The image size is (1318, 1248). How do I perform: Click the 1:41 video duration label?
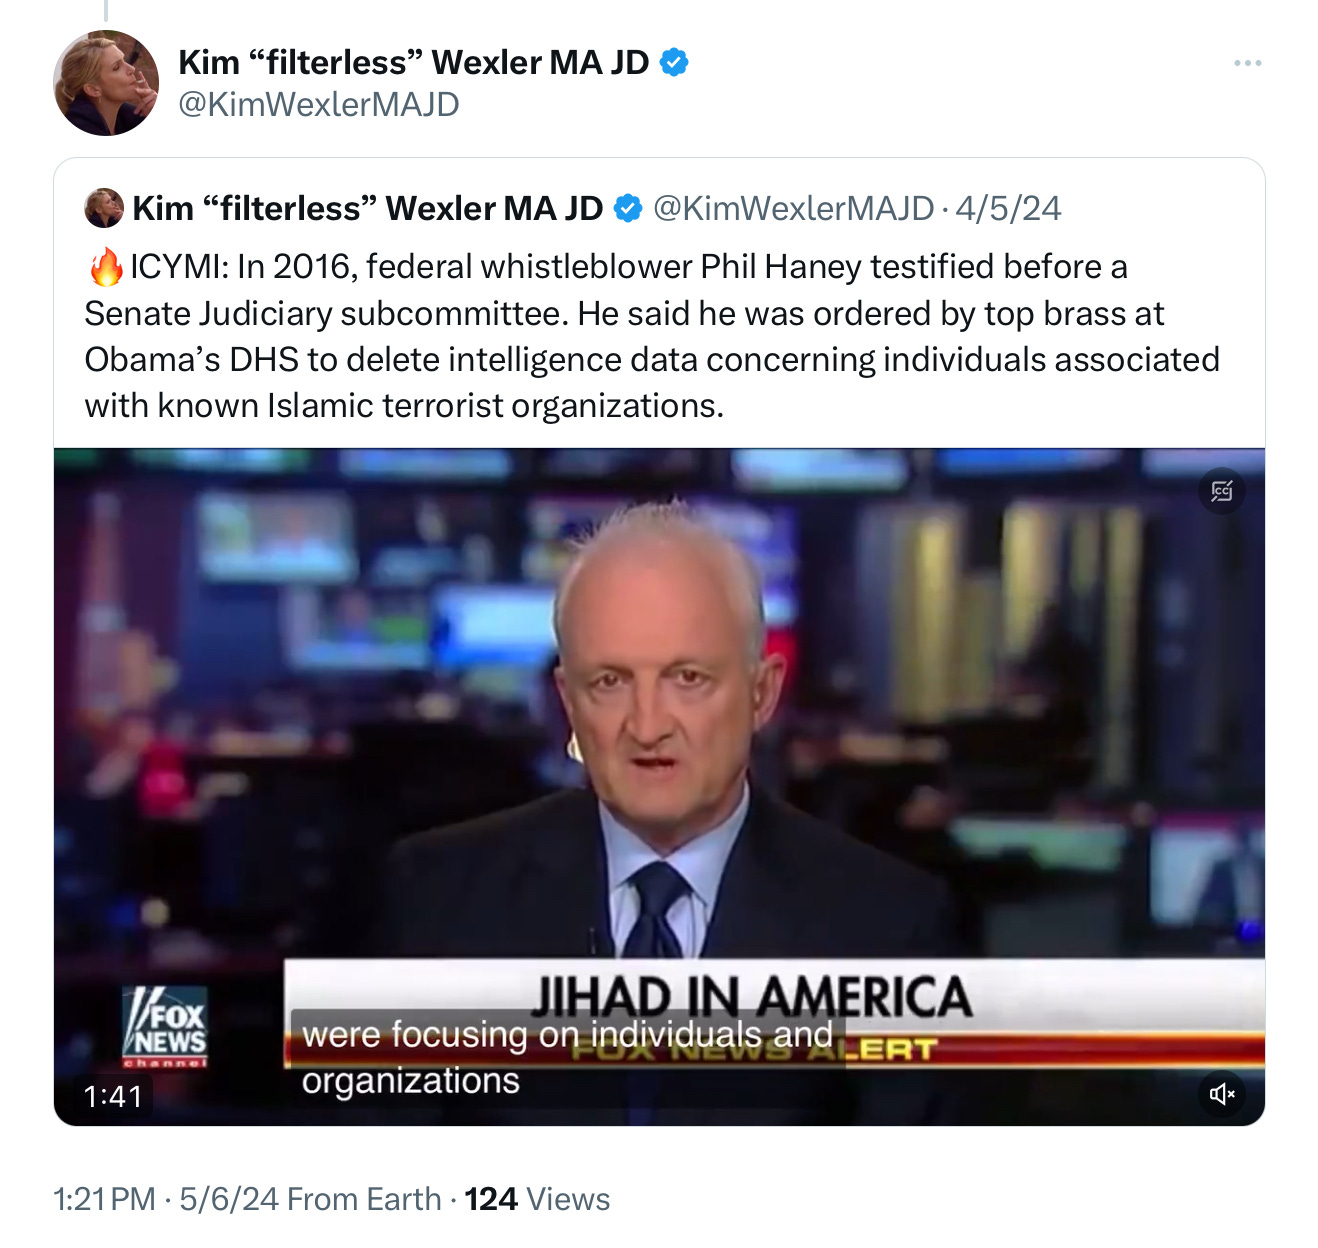113,1097
